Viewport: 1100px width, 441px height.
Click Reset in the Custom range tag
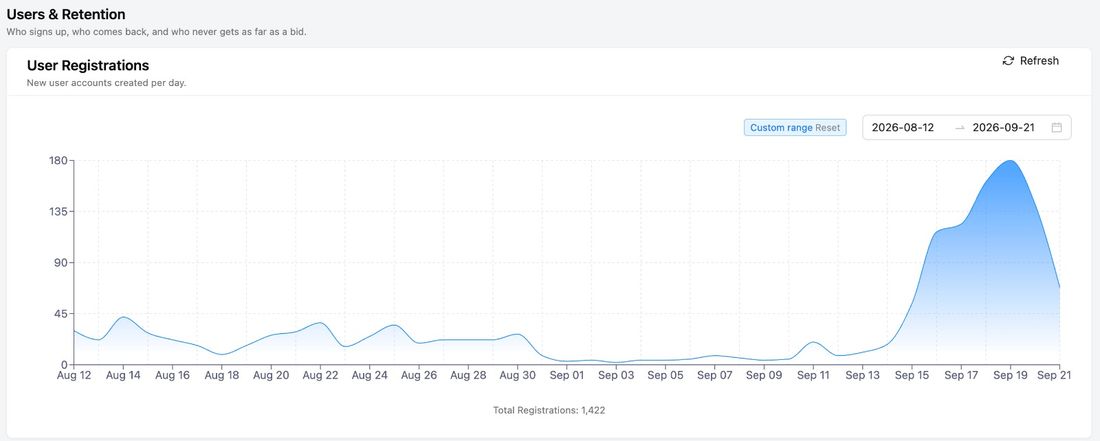(828, 128)
